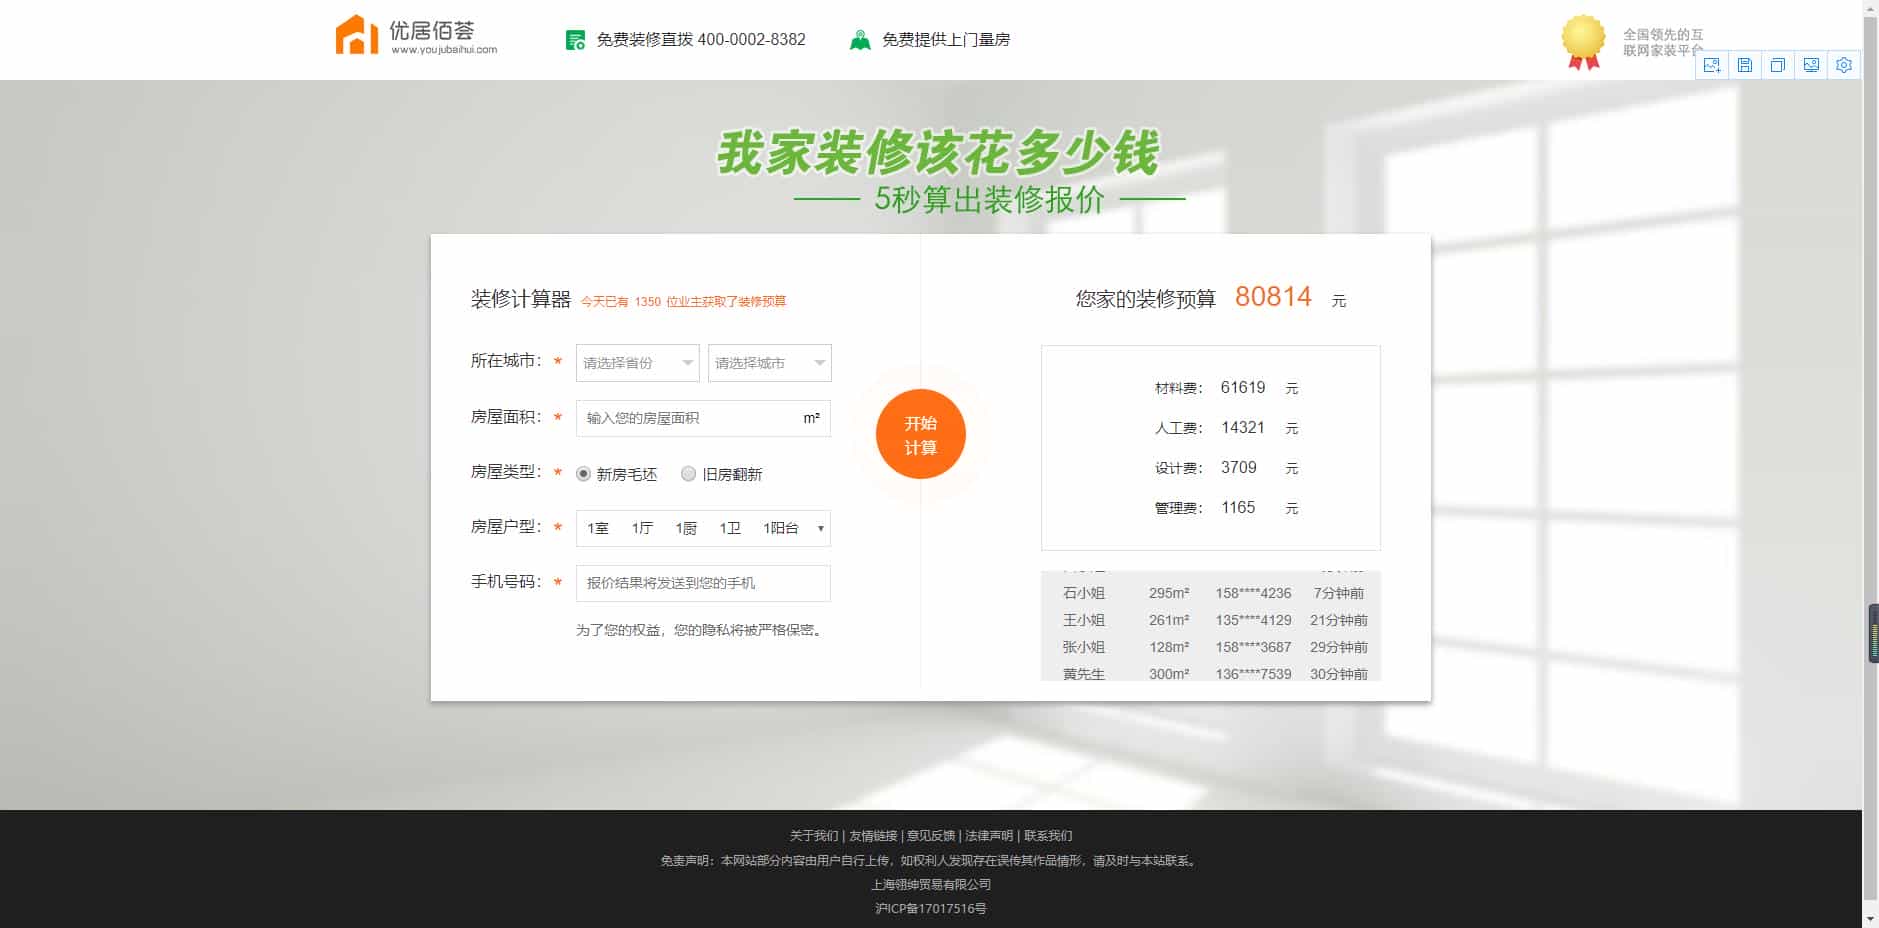Click phone number 158****4236
Image resolution: width=1879 pixels, height=928 pixels.
[1253, 593]
